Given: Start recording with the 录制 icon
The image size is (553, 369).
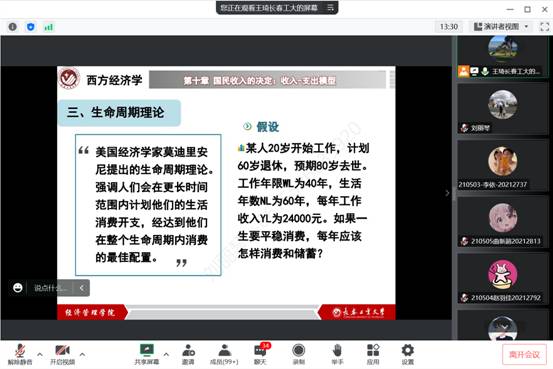Looking at the screenshot, I should coord(299,354).
